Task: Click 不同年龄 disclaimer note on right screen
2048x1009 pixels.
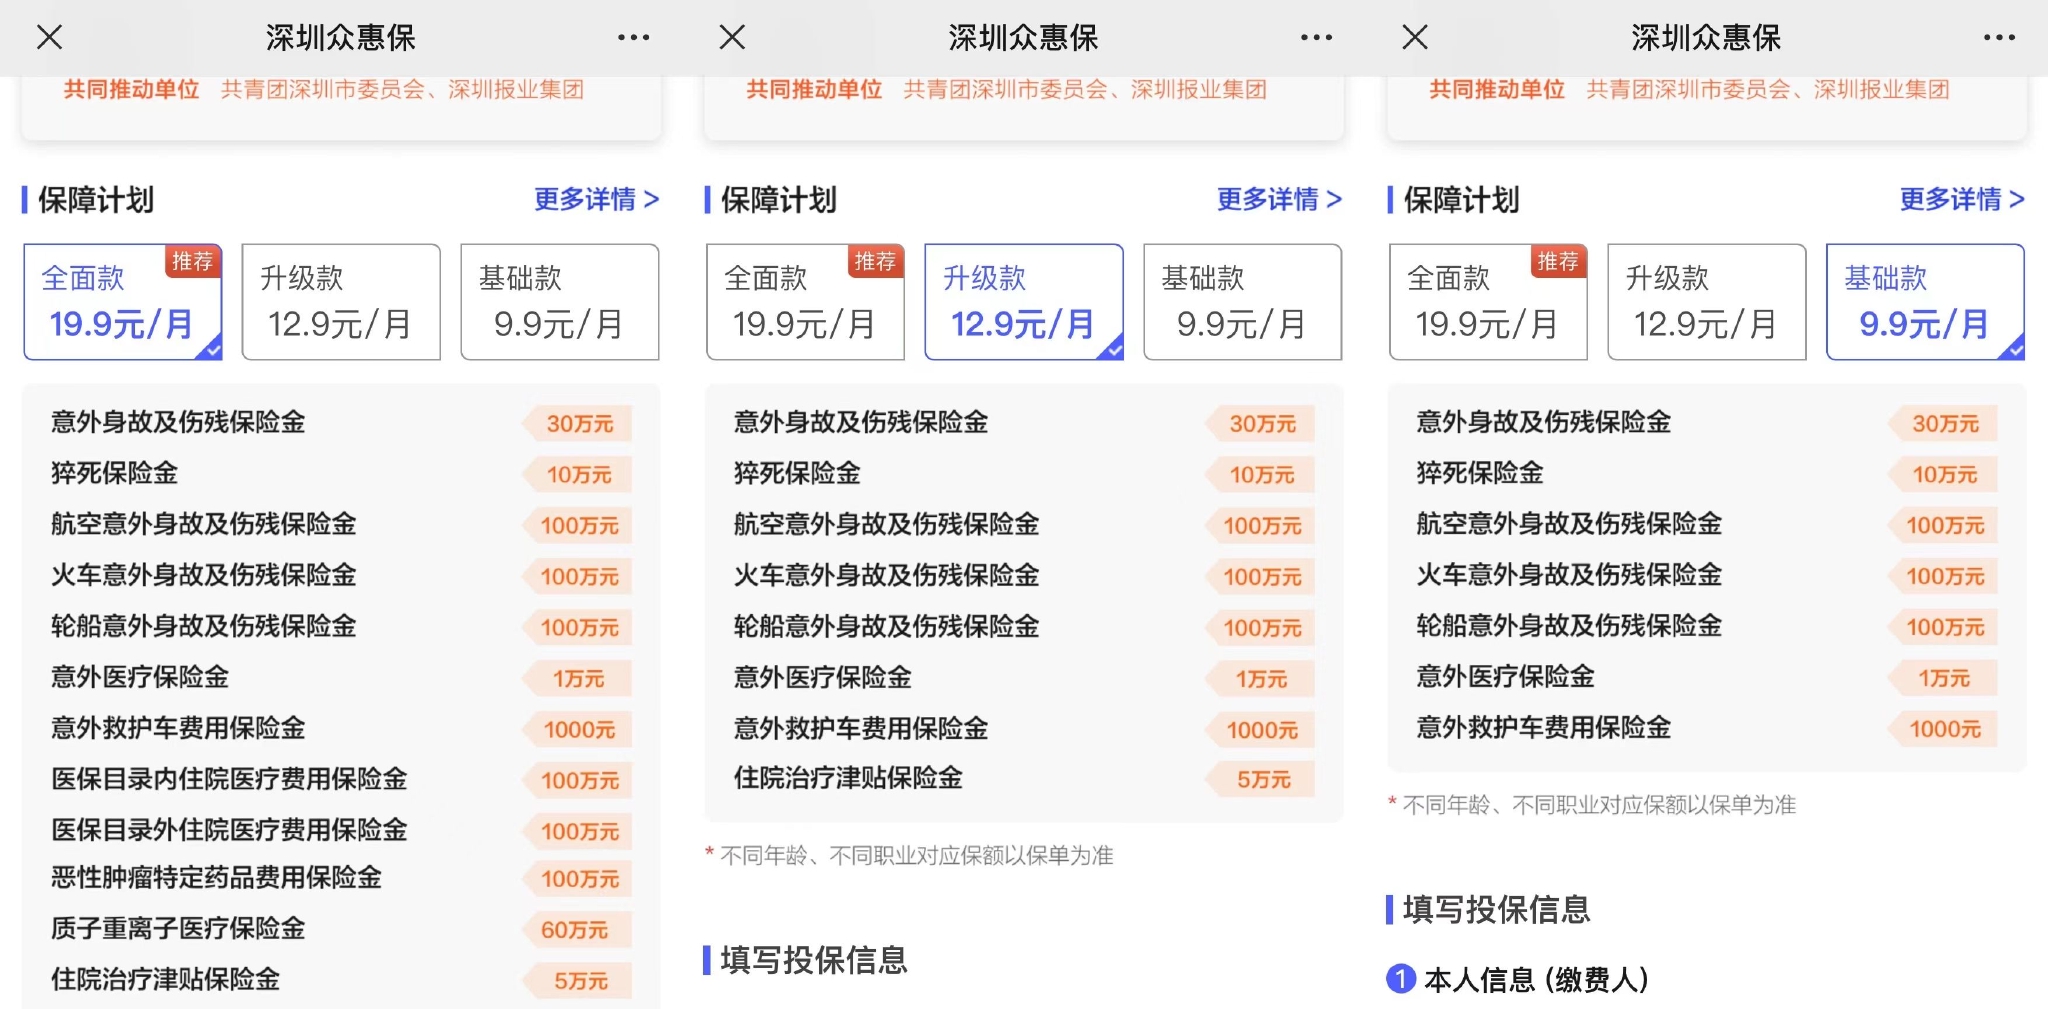Action: [x=1592, y=805]
